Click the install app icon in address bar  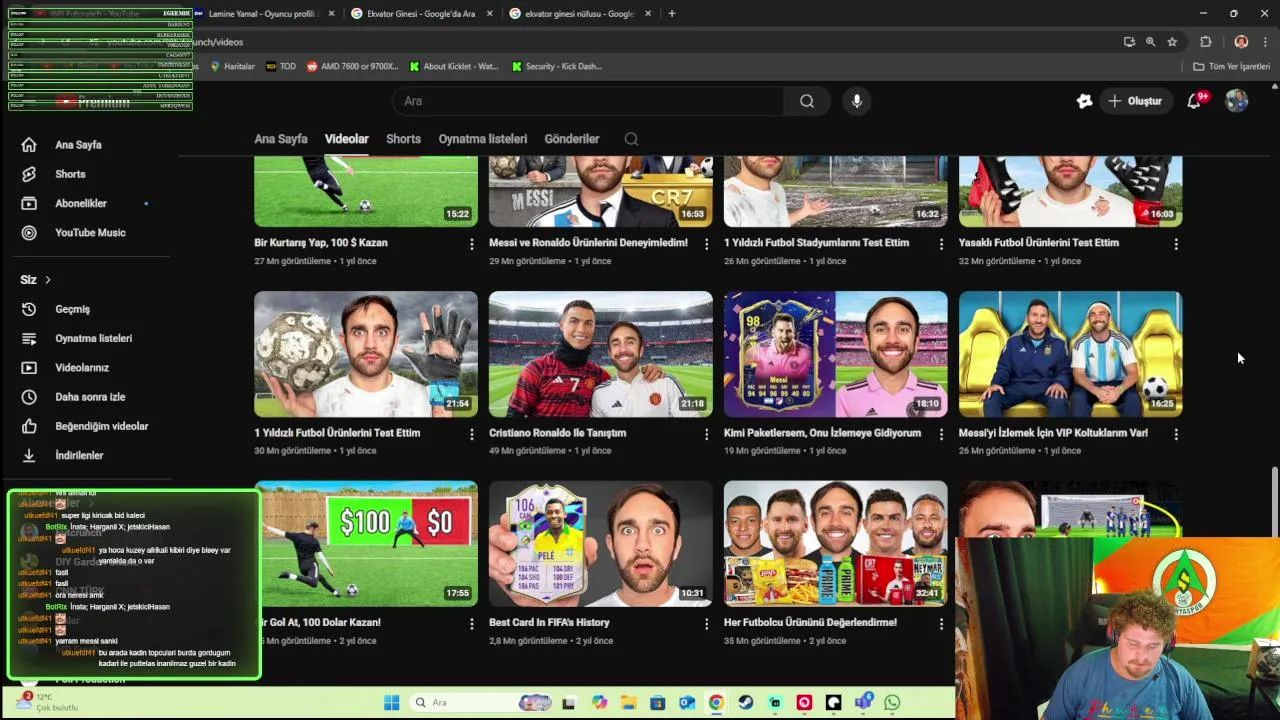click(x=1129, y=42)
